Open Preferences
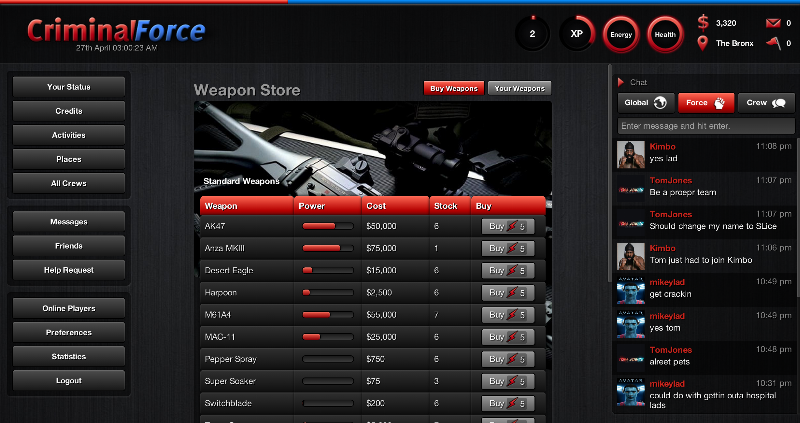Screen dimensions: 800x423 coord(69,332)
